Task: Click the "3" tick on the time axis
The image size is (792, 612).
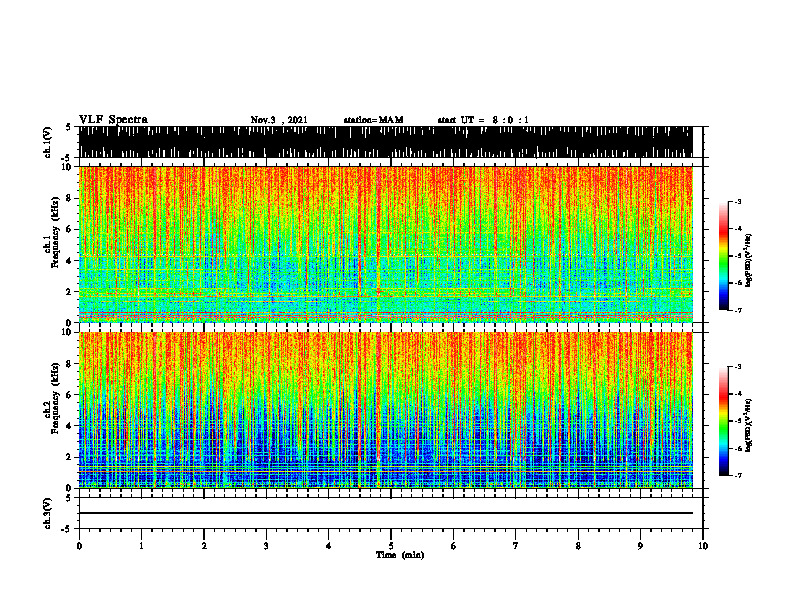Action: [x=266, y=546]
